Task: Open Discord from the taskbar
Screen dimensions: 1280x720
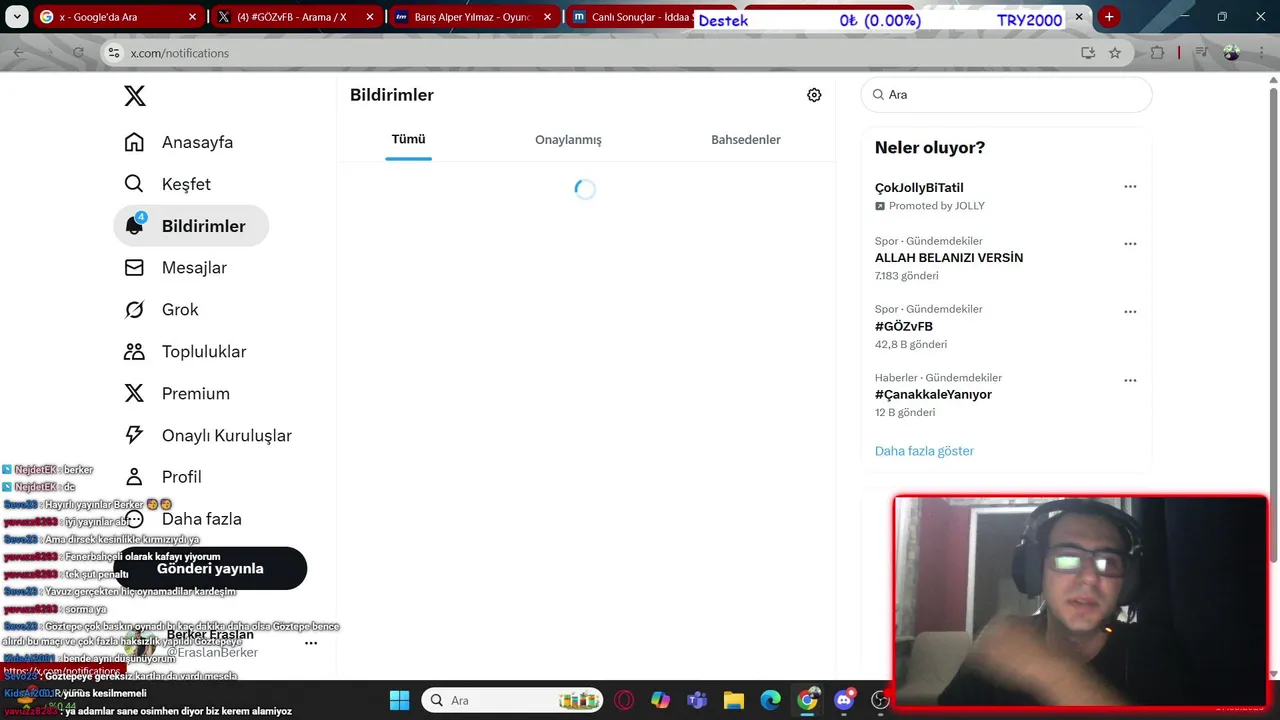Action: click(844, 699)
